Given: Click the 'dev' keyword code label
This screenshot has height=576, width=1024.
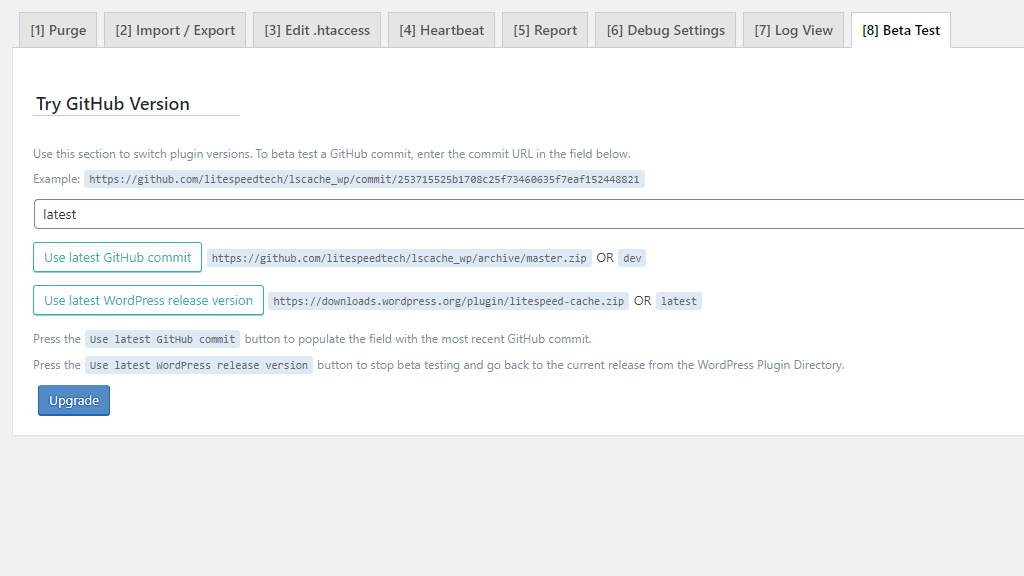Looking at the screenshot, I should pyautogui.click(x=632, y=258).
